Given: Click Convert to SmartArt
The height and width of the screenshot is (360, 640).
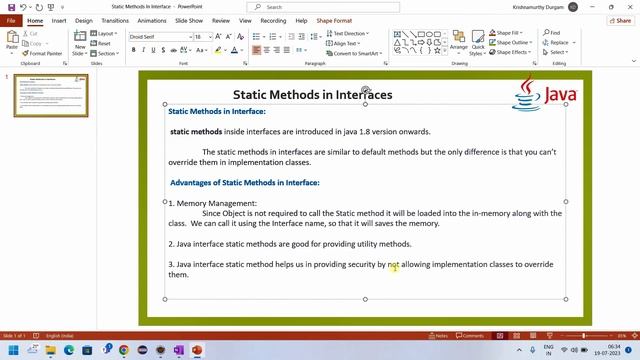Looking at the screenshot, I should [x=354, y=53].
